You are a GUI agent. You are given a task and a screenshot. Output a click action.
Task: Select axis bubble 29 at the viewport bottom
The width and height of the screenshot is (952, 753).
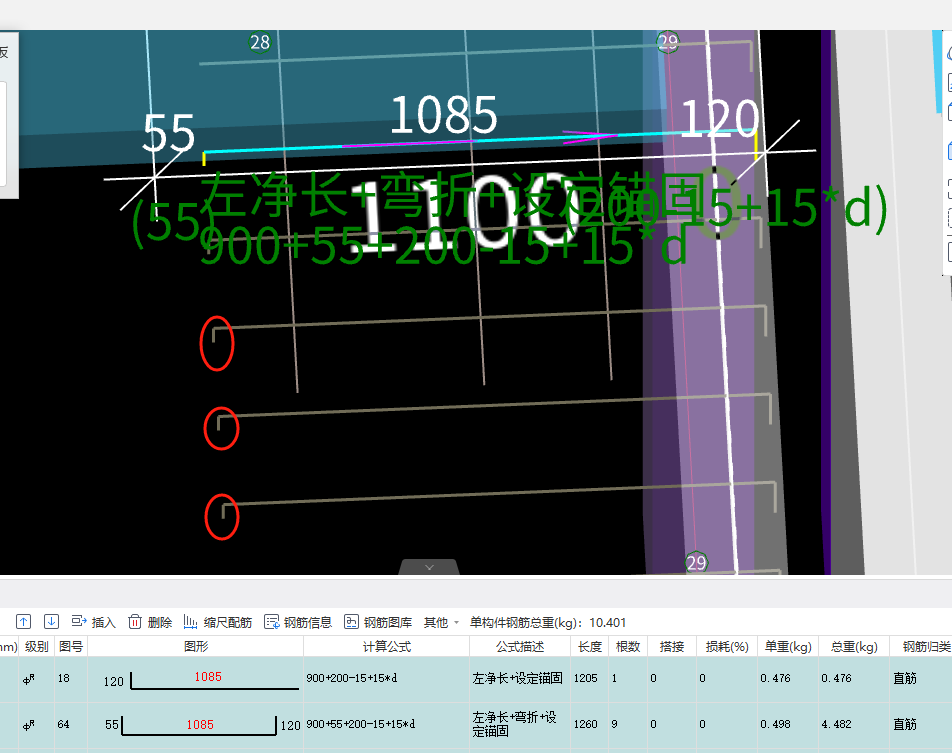click(x=696, y=562)
